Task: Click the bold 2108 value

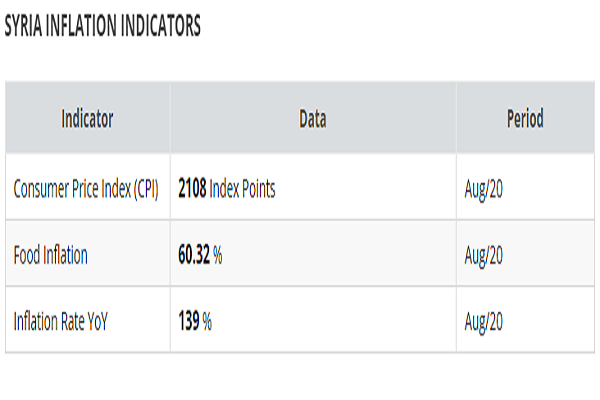Action: 192,188
